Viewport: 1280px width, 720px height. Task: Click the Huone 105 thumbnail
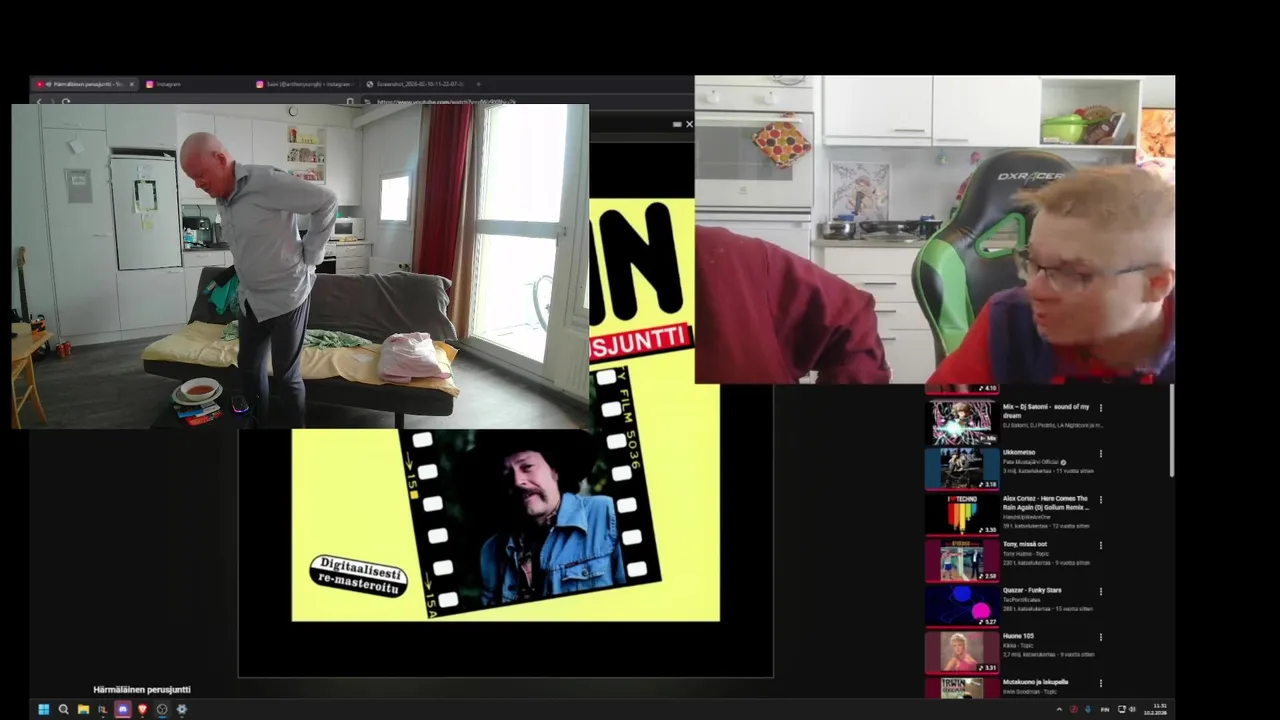pyautogui.click(x=961, y=652)
